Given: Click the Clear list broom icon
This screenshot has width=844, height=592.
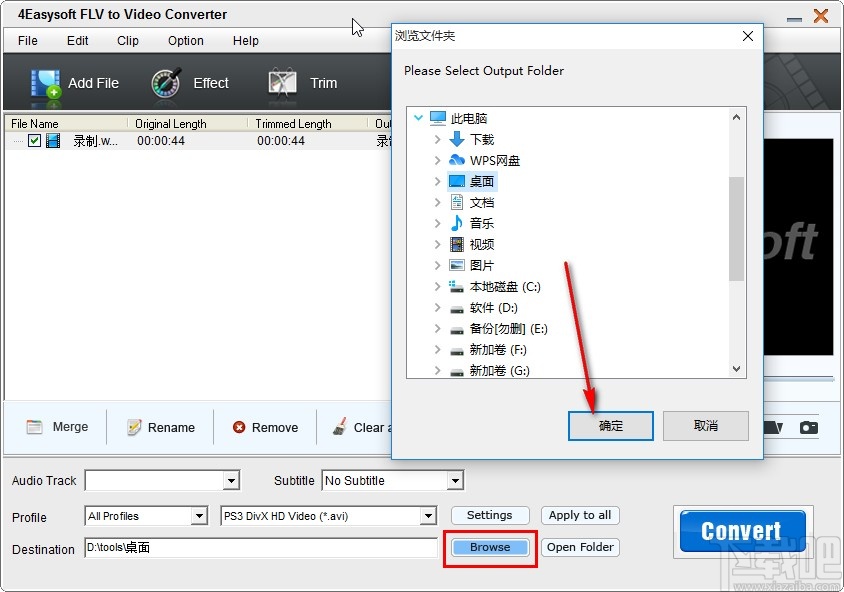Looking at the screenshot, I should 338,427.
